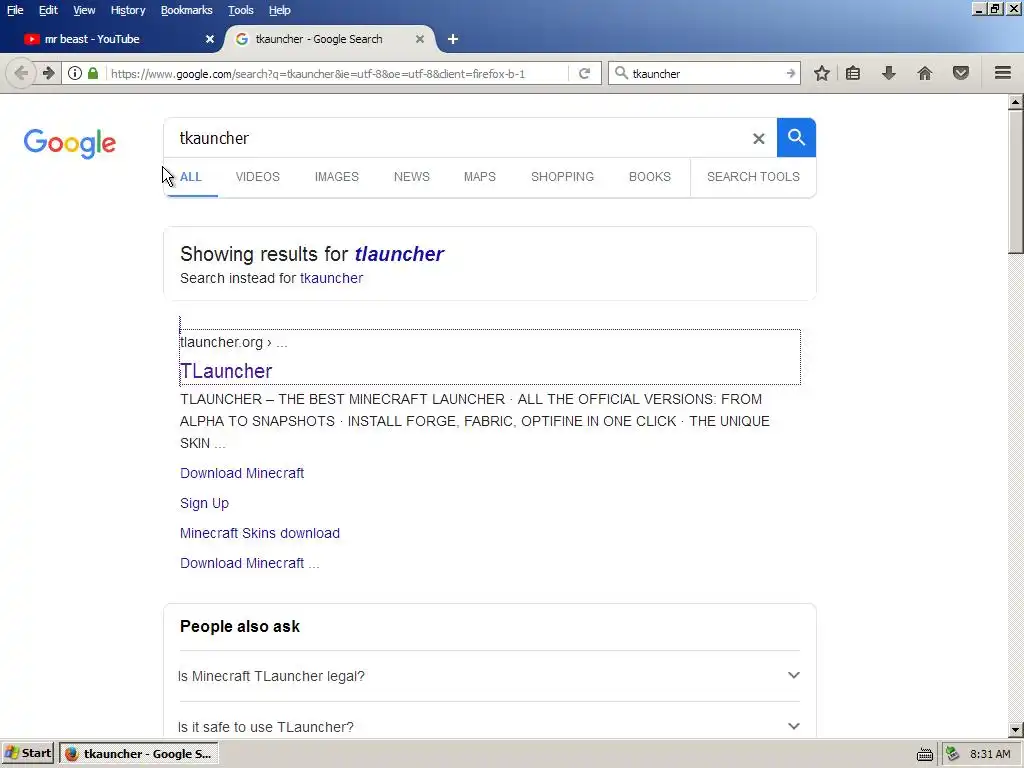The width and height of the screenshot is (1024, 768).
Task: Bookmark this page with the star icon
Action: coord(822,73)
